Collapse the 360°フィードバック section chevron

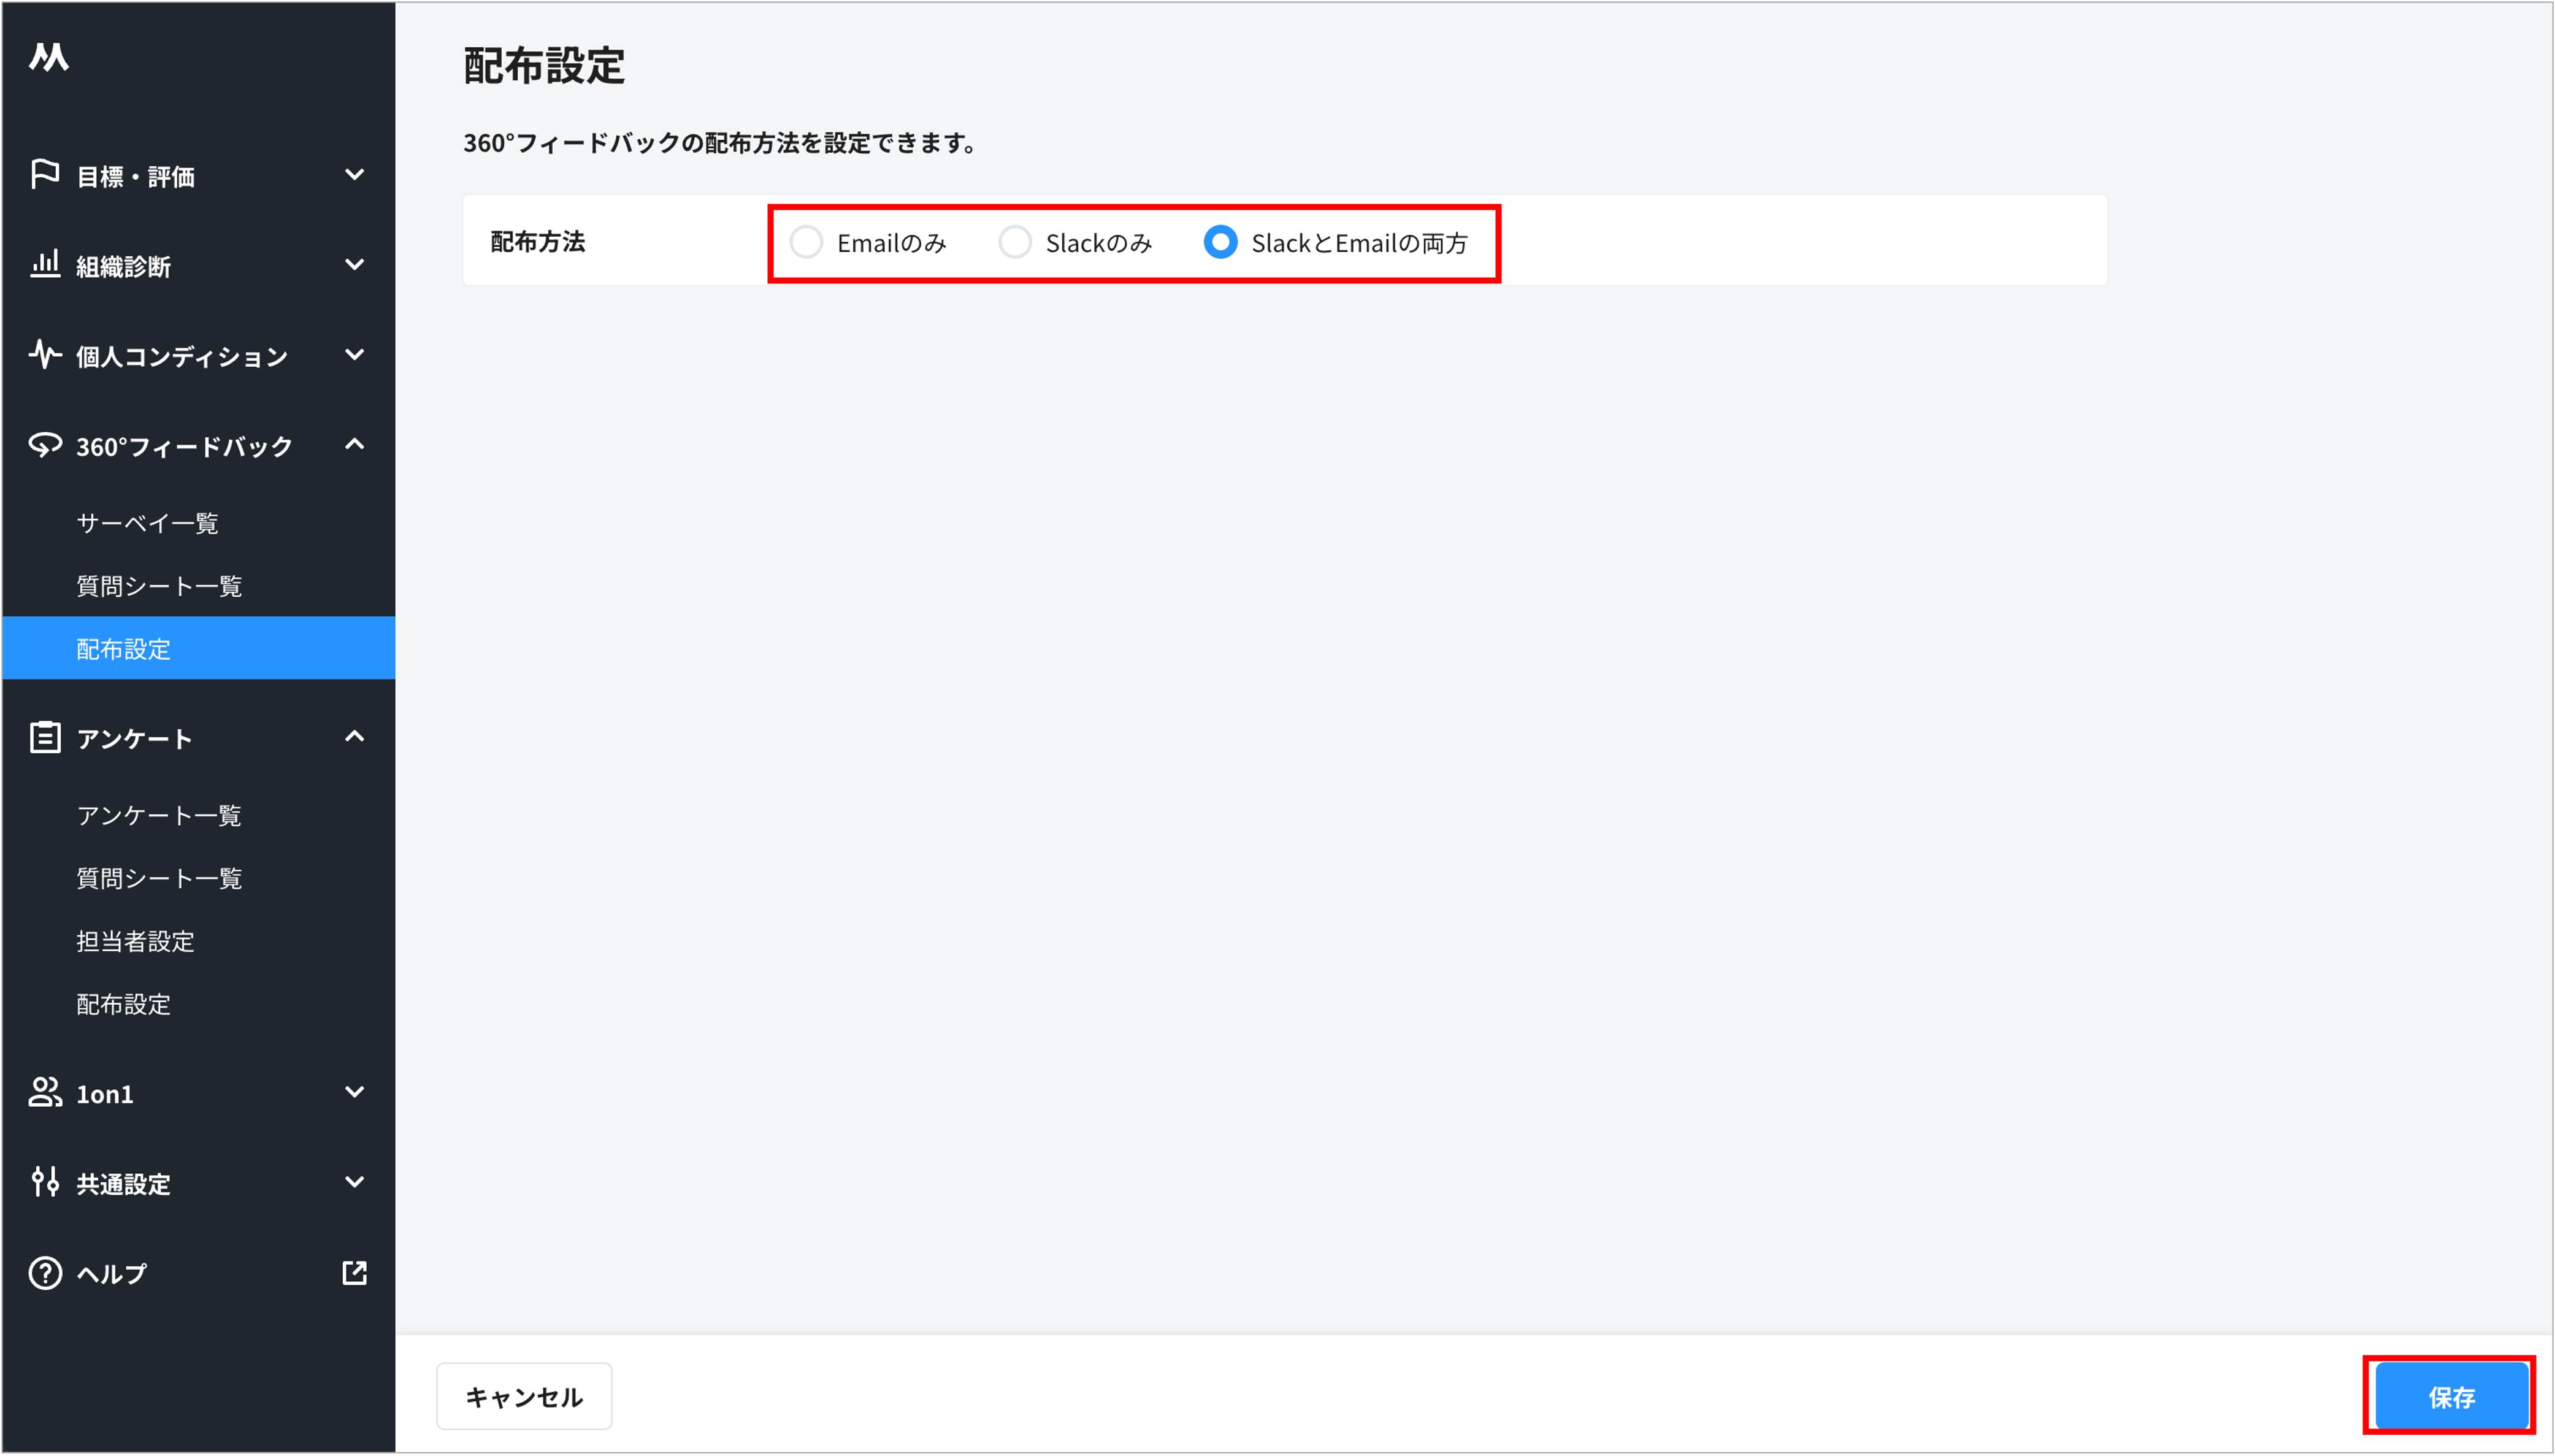click(x=354, y=444)
